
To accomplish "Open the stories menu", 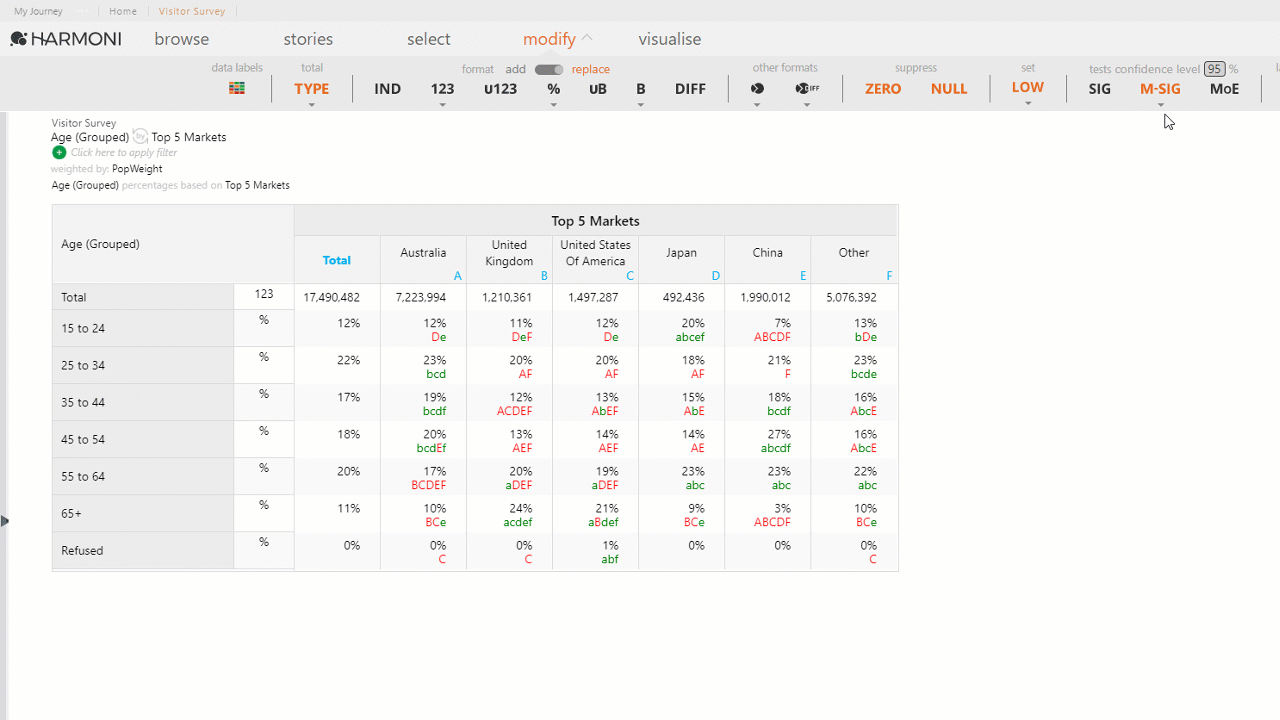I will tap(308, 39).
